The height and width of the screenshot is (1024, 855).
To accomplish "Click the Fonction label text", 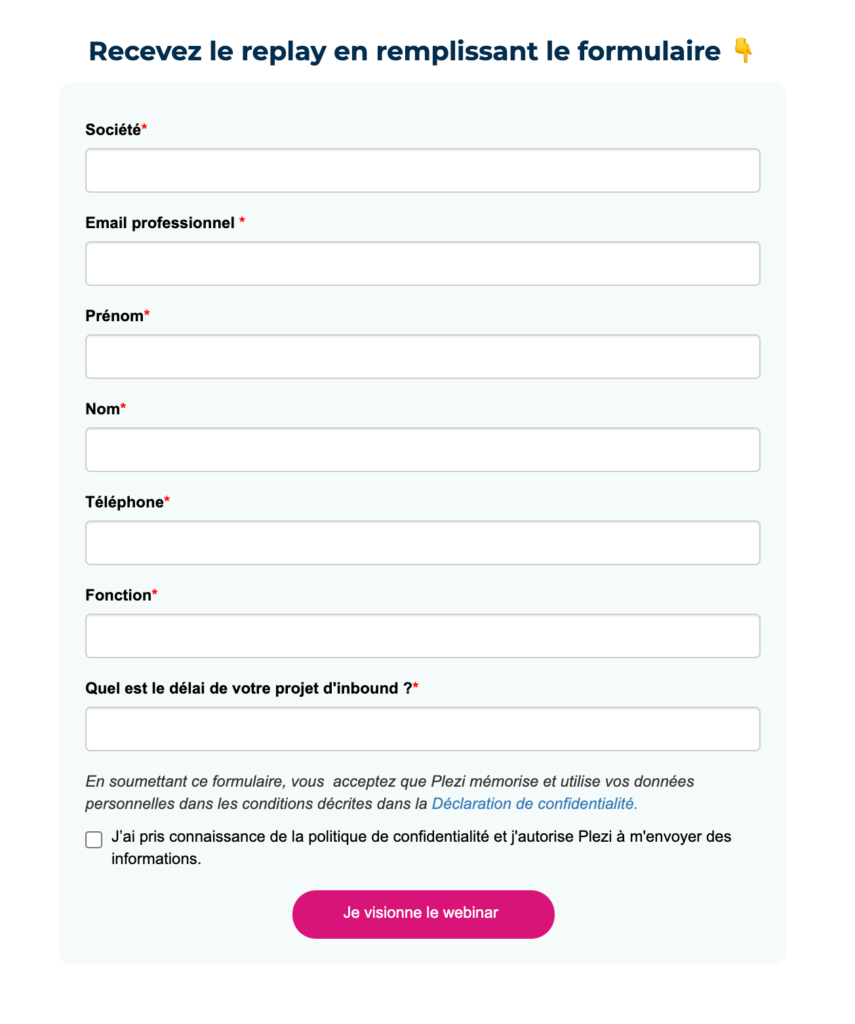I will [x=115, y=594].
